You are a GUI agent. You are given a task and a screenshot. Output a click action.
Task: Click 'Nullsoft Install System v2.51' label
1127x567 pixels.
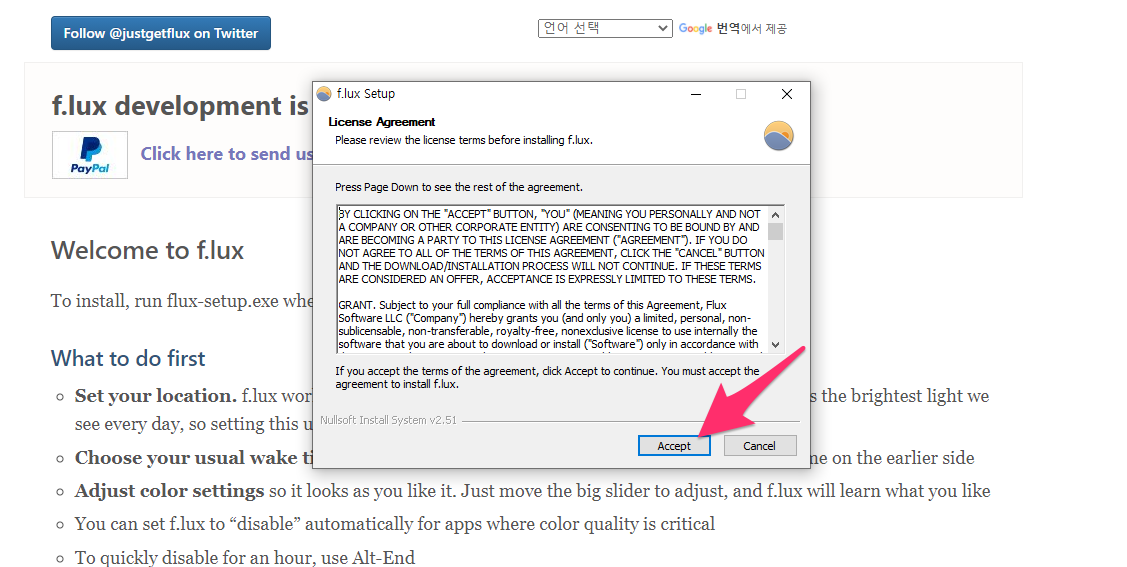coord(388,420)
